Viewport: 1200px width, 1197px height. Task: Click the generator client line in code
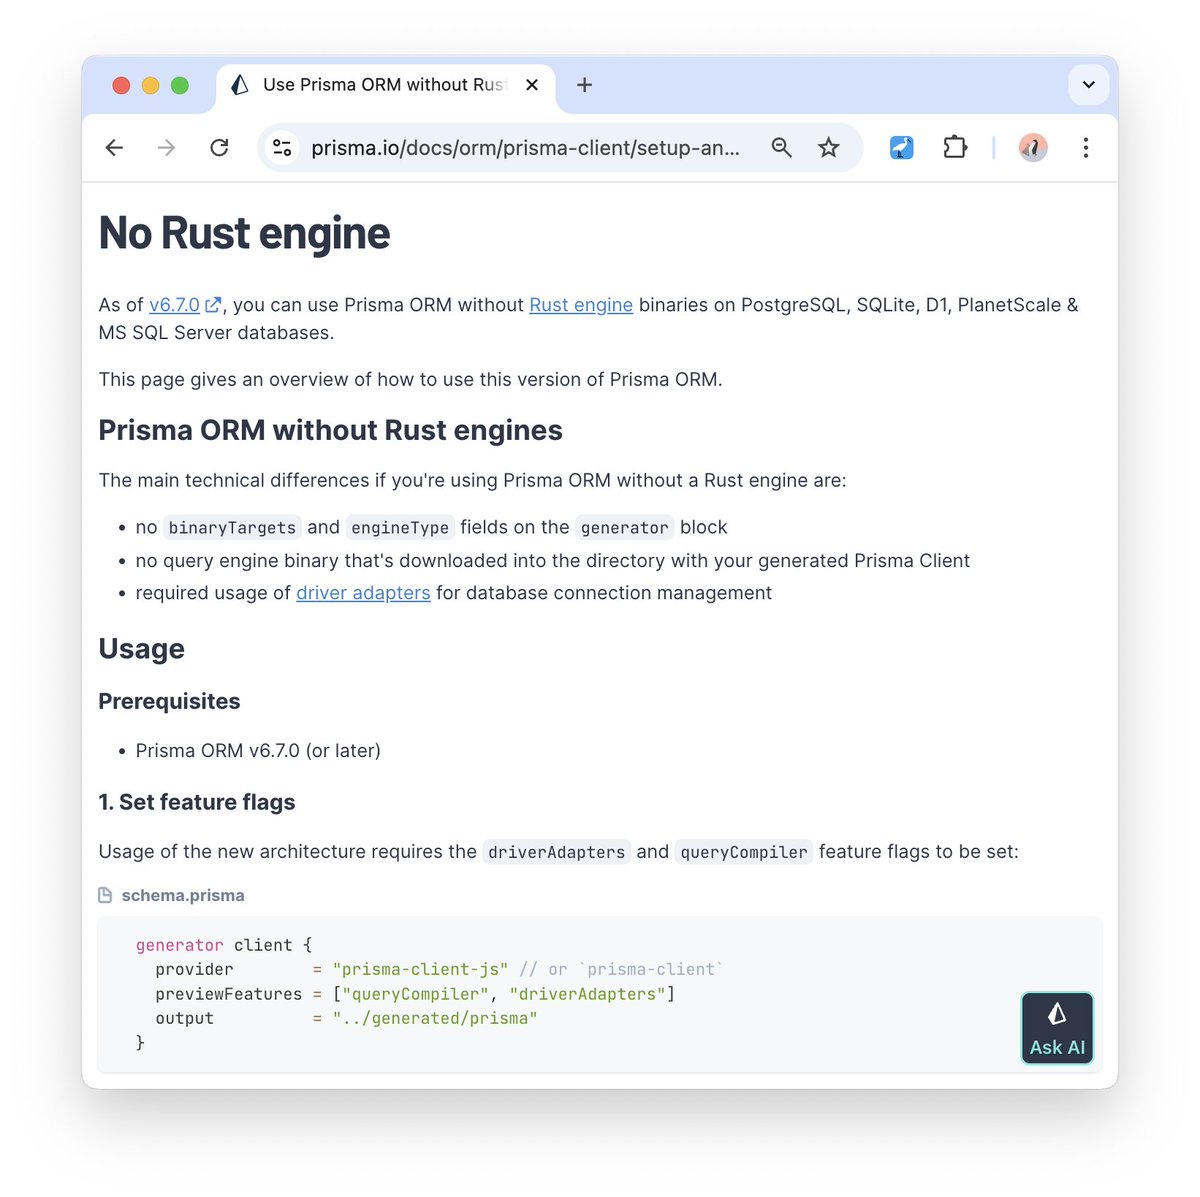pos(224,945)
